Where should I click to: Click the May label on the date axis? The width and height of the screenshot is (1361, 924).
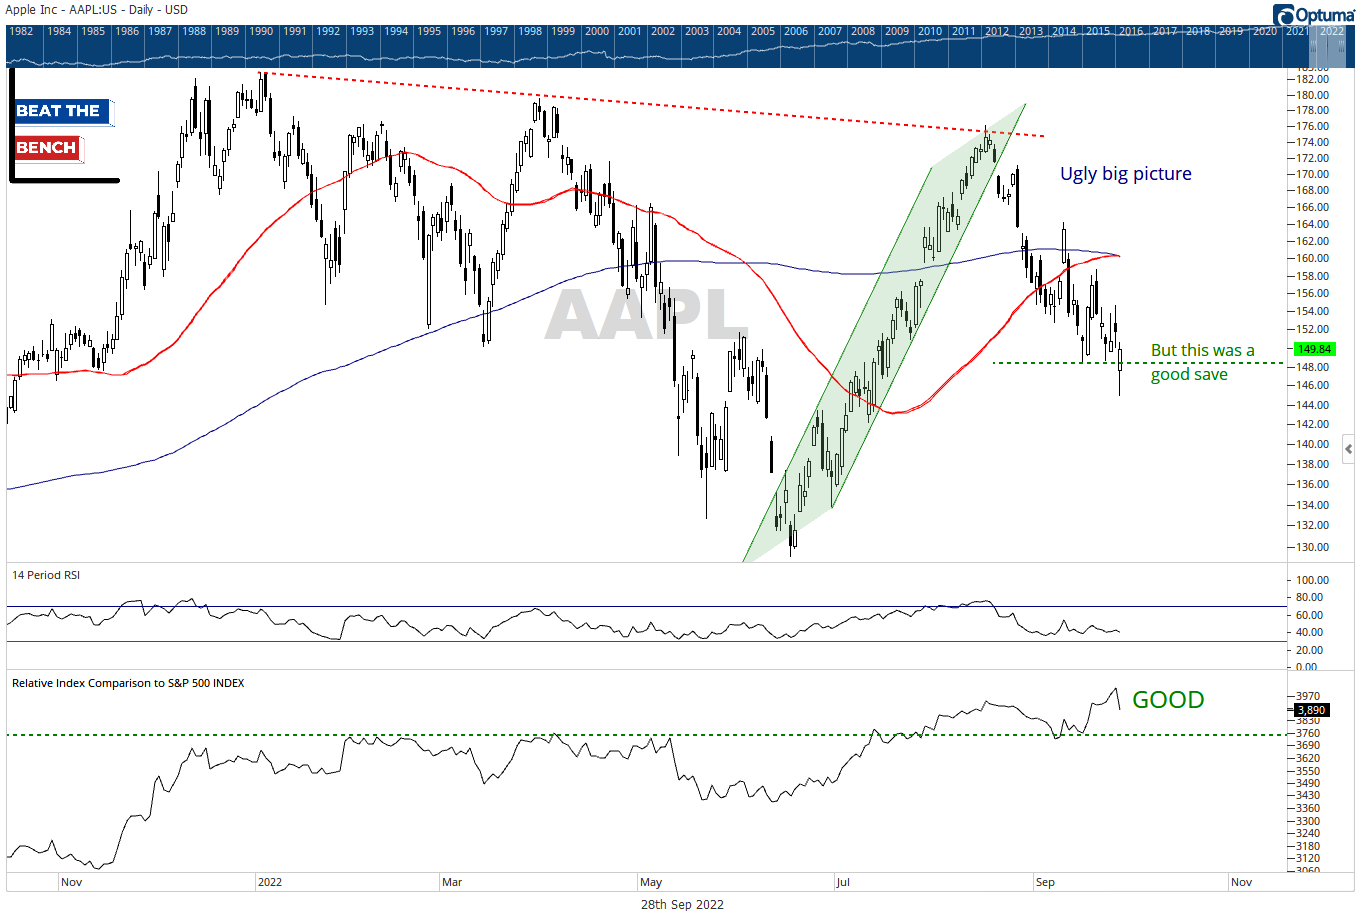pyautogui.click(x=651, y=882)
